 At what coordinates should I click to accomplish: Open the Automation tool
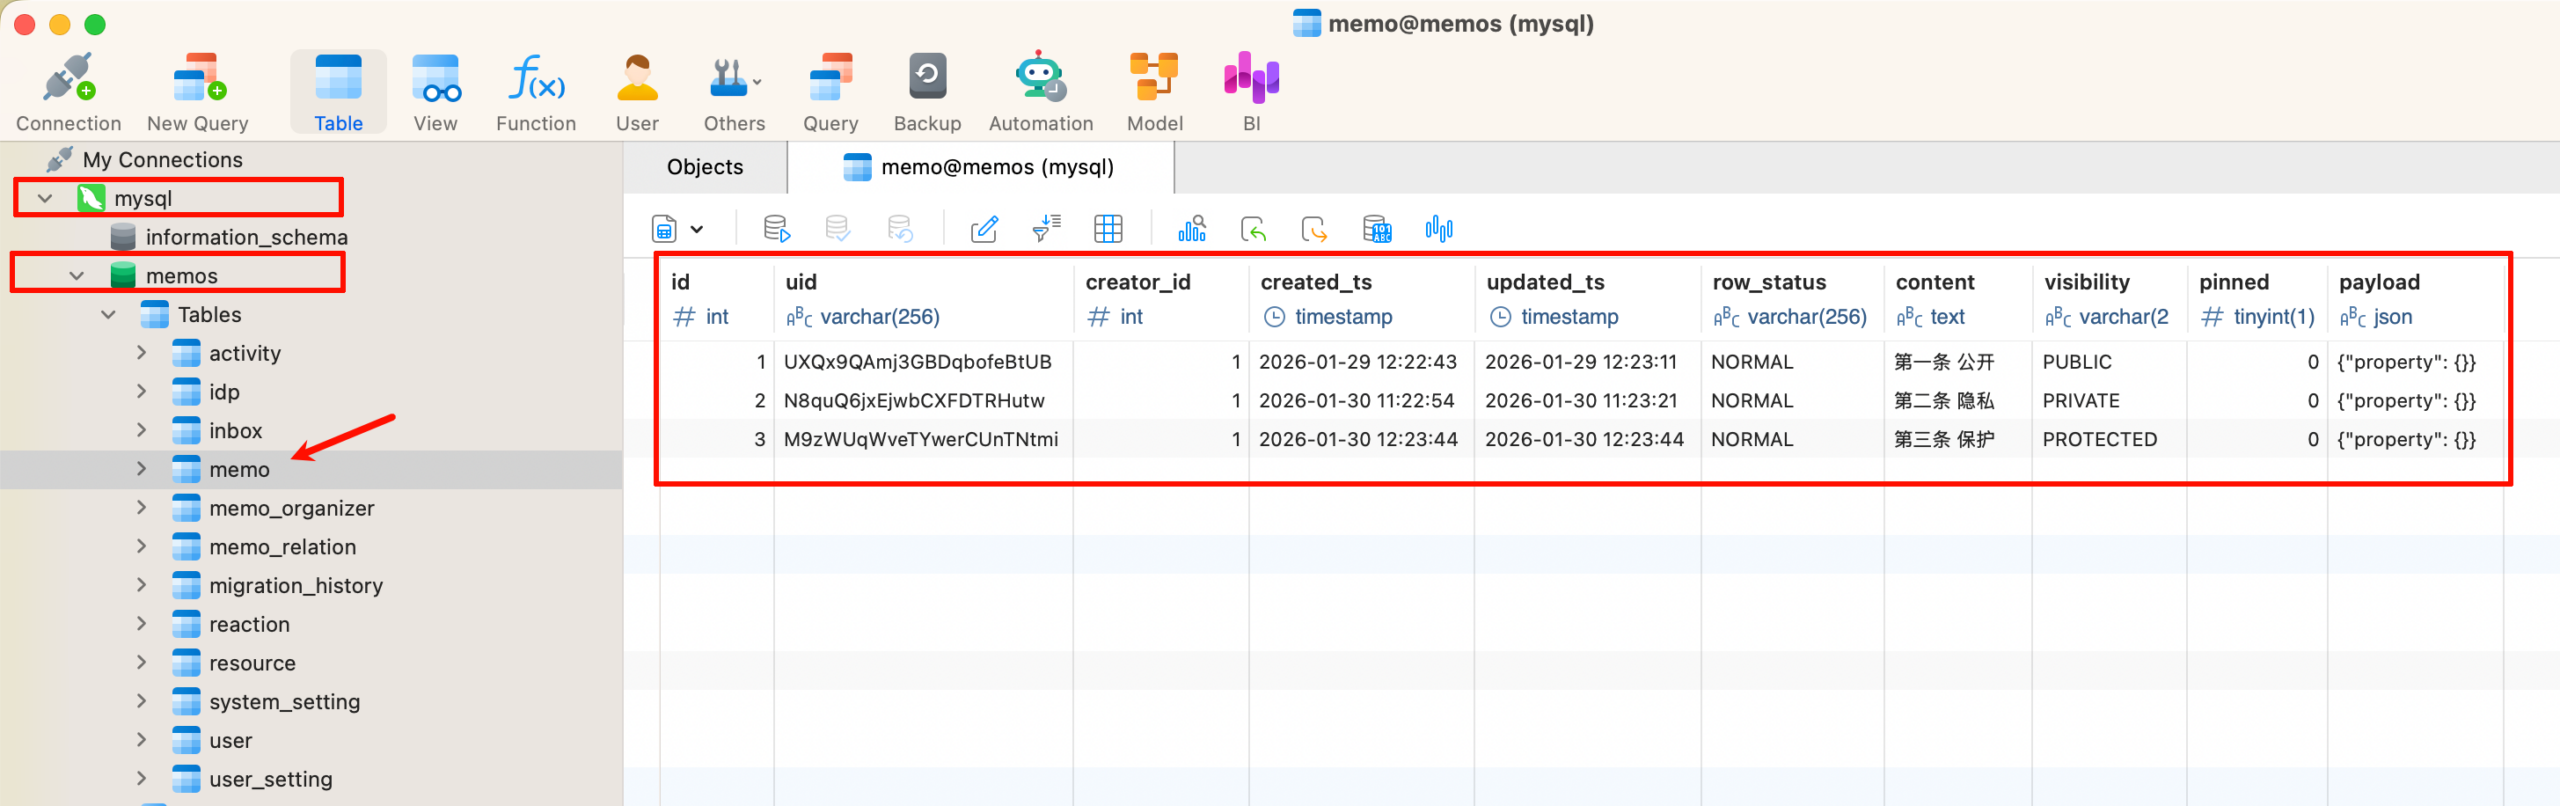click(1040, 92)
